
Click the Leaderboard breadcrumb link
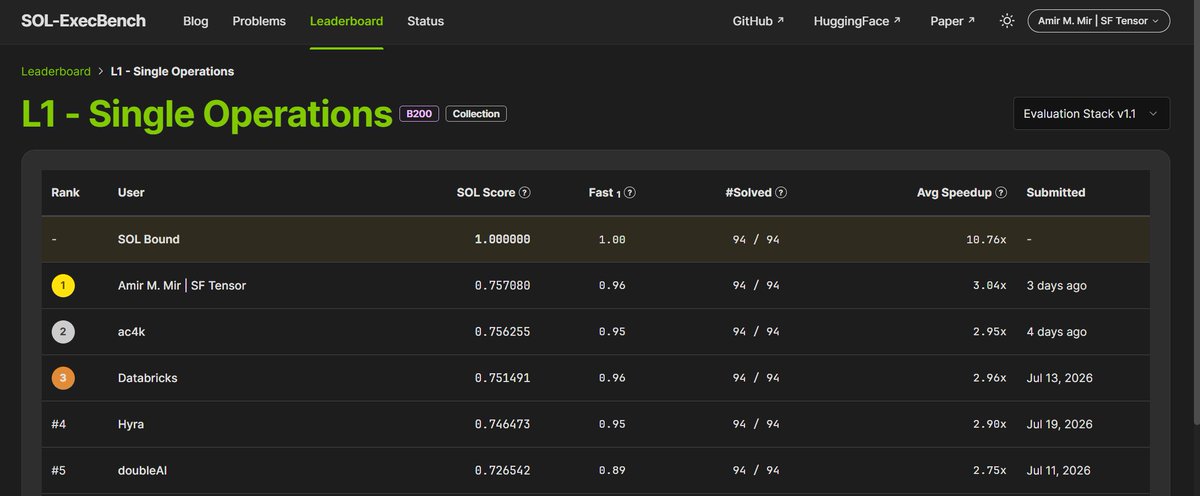(x=56, y=72)
